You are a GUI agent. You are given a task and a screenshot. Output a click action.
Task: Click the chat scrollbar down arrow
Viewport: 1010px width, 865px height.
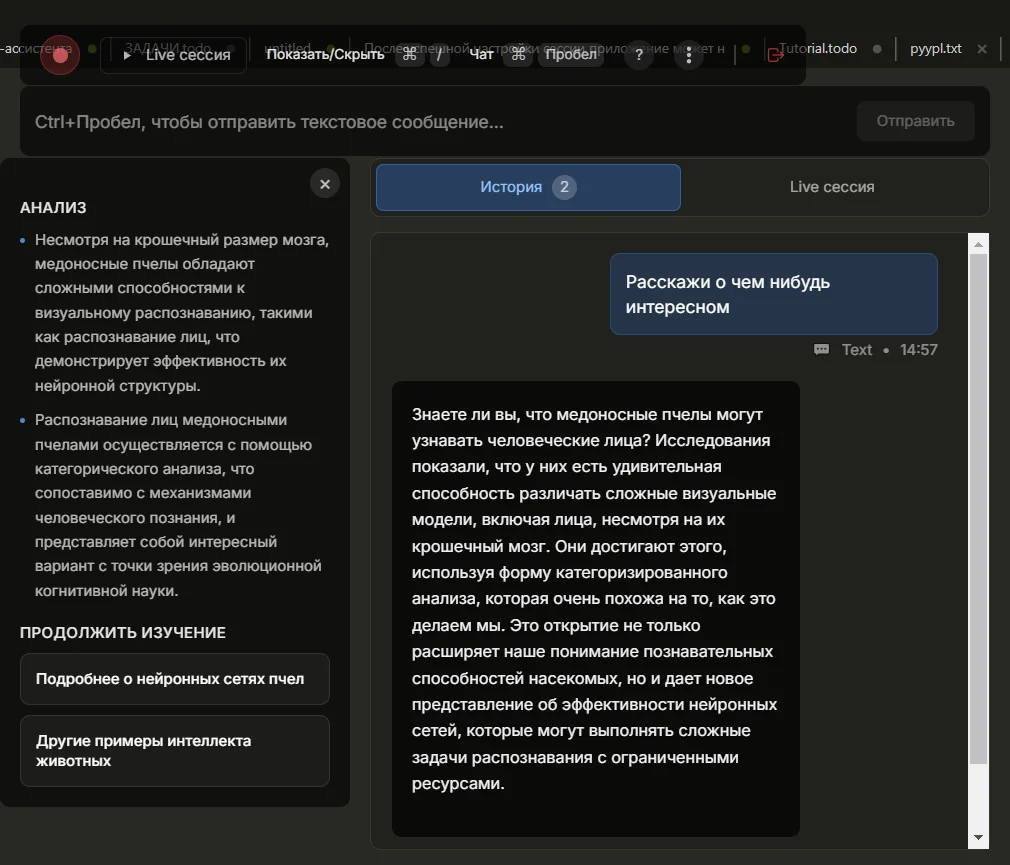coord(979,837)
